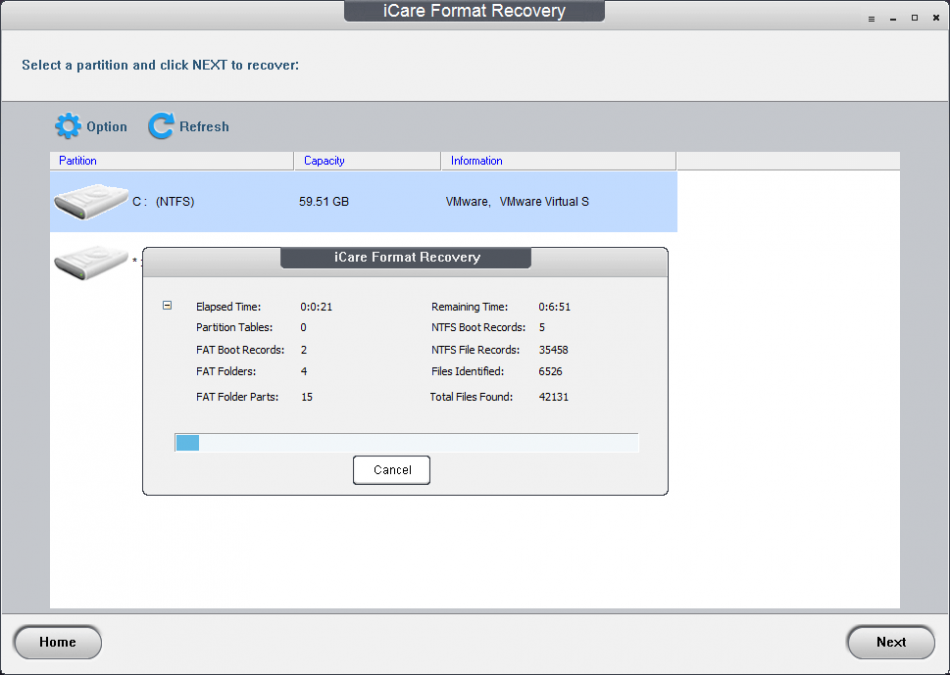Collapse the scan details with minus box
Screen dimensions: 950x675
tap(167, 305)
